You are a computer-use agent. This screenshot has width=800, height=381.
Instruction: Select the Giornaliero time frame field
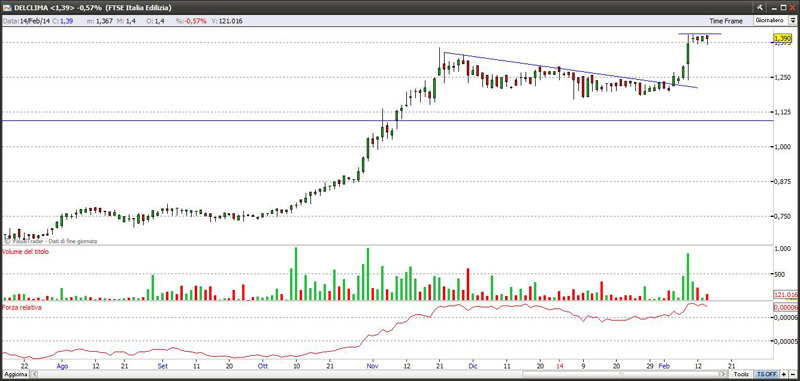point(770,20)
